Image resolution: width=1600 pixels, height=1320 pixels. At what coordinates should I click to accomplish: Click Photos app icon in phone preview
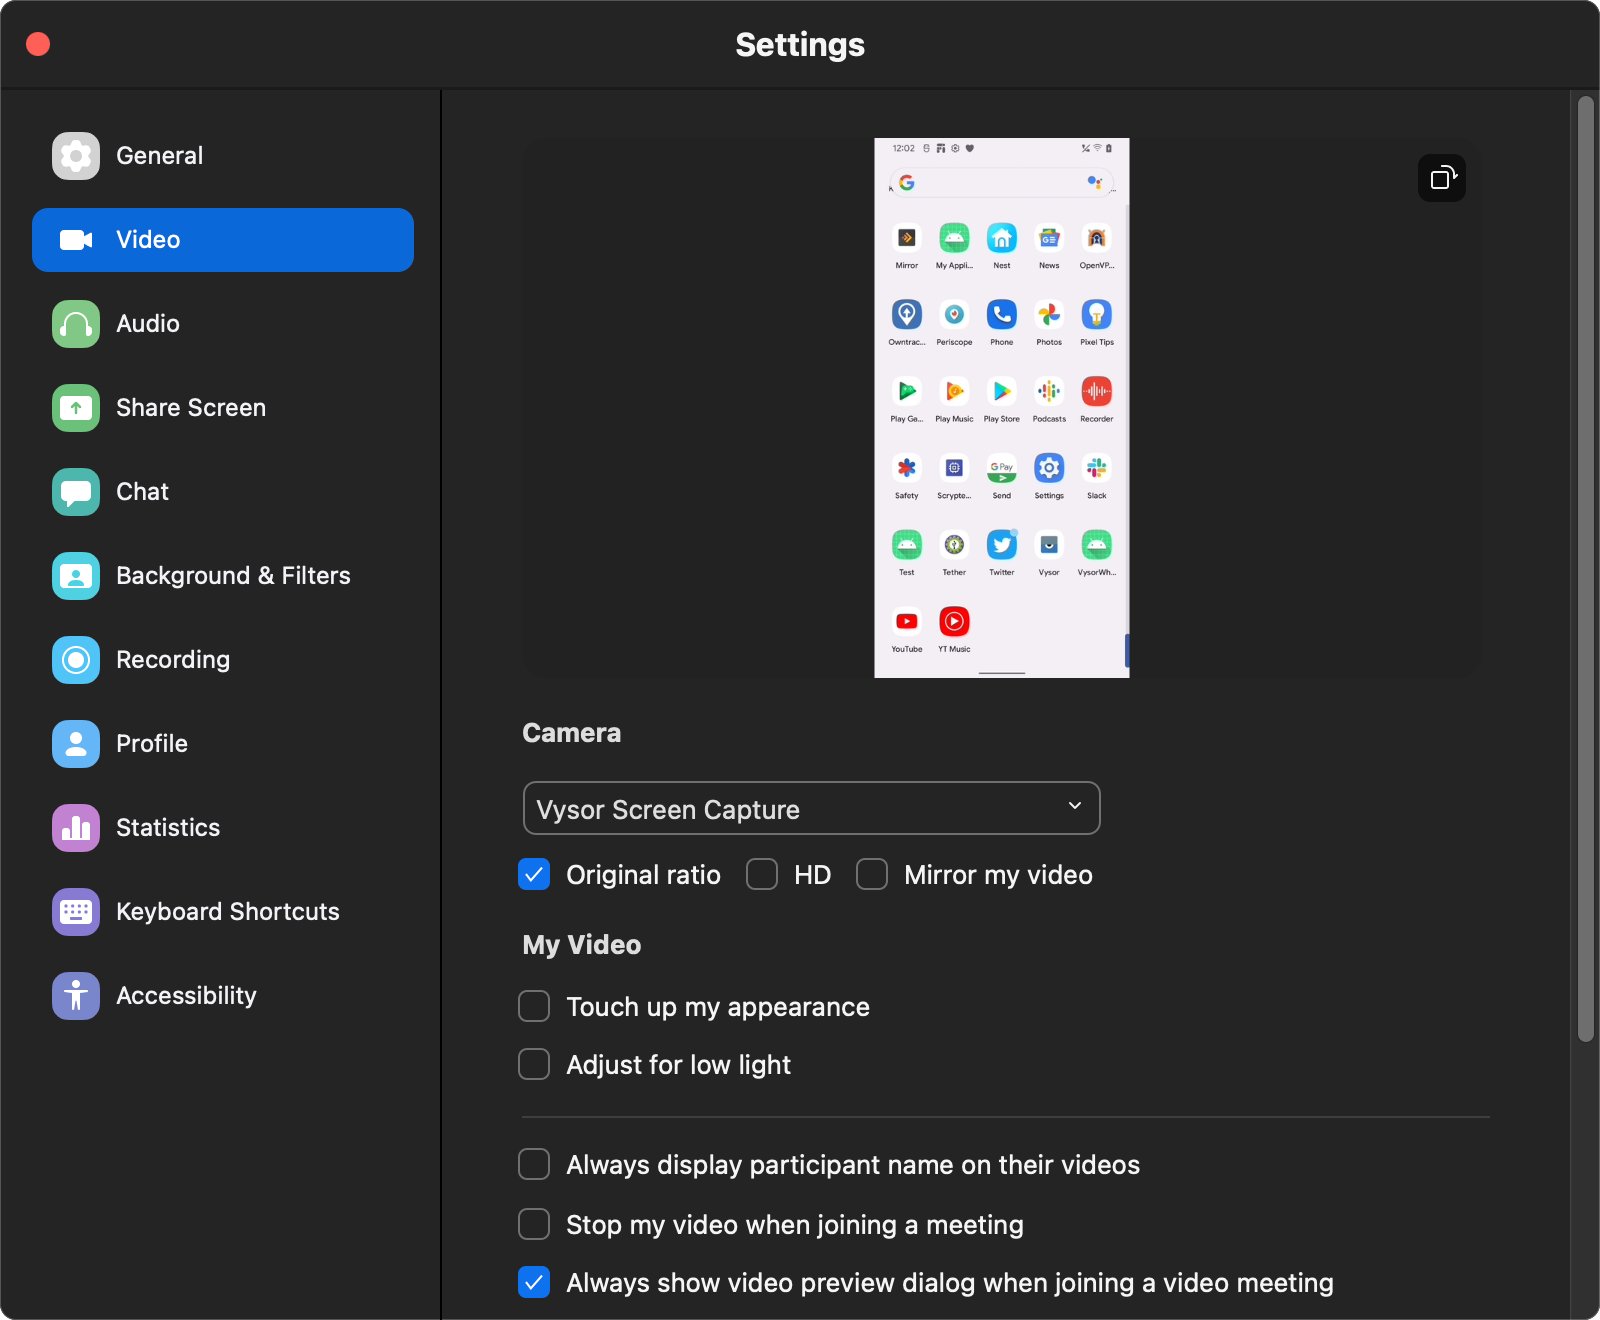(x=1049, y=314)
